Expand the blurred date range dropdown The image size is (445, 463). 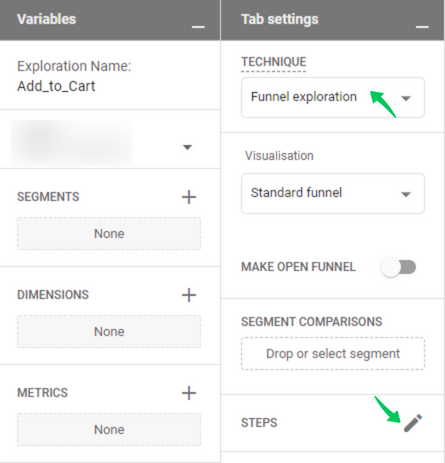click(x=103, y=143)
